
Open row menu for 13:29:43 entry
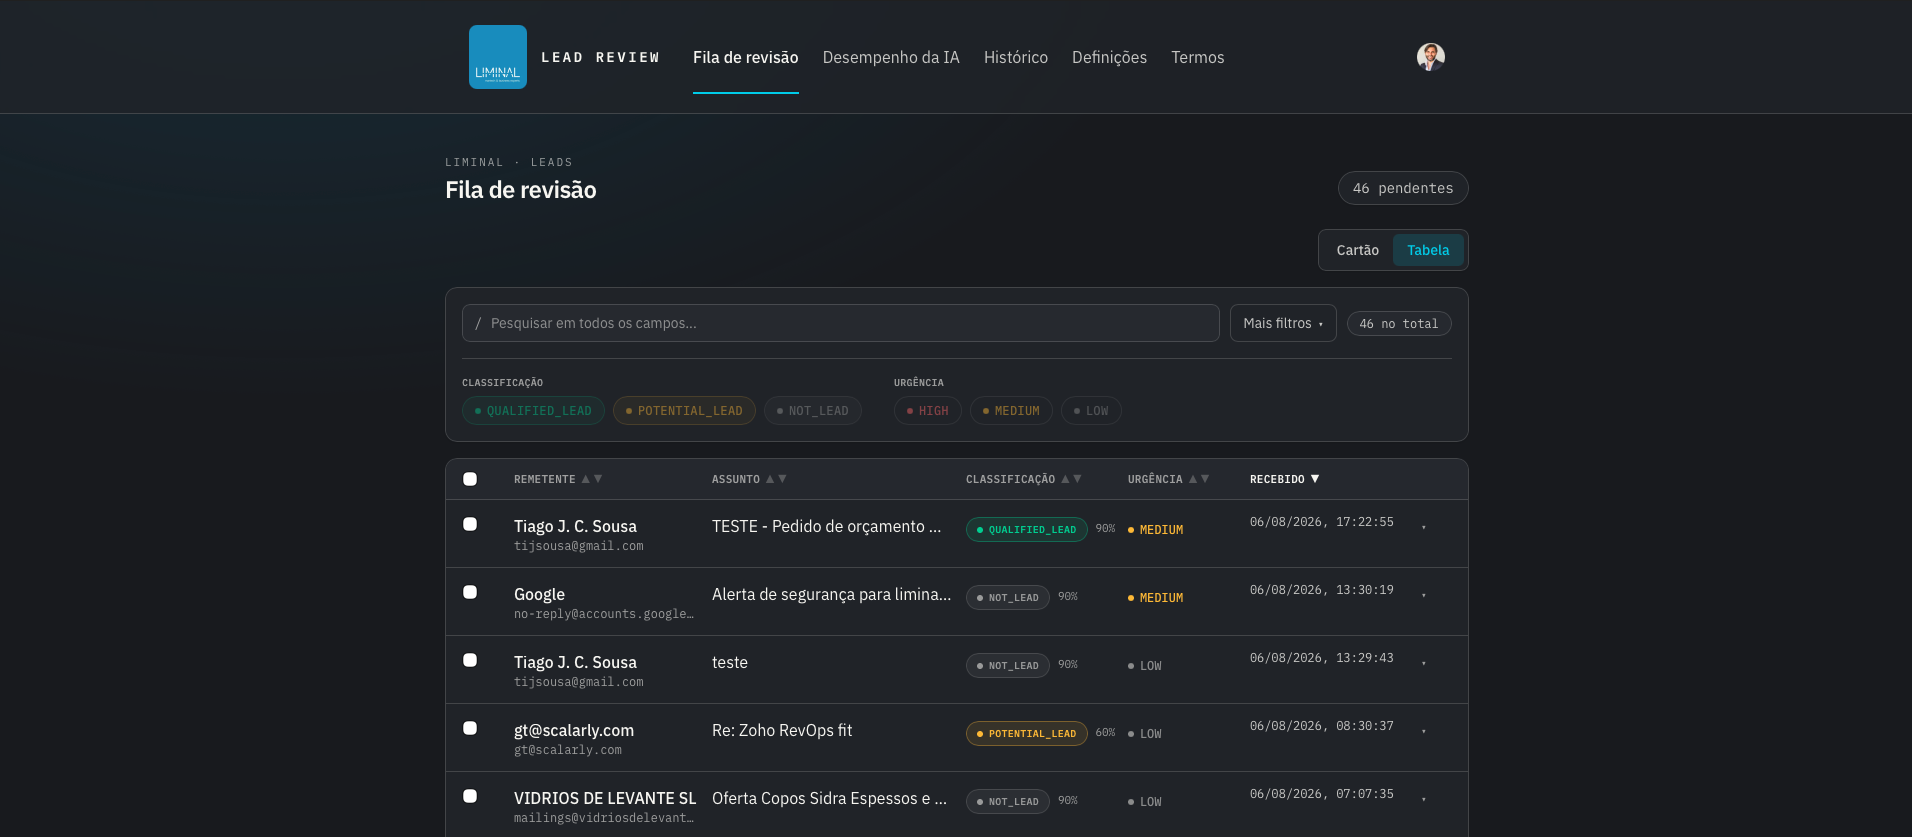coord(1424,663)
